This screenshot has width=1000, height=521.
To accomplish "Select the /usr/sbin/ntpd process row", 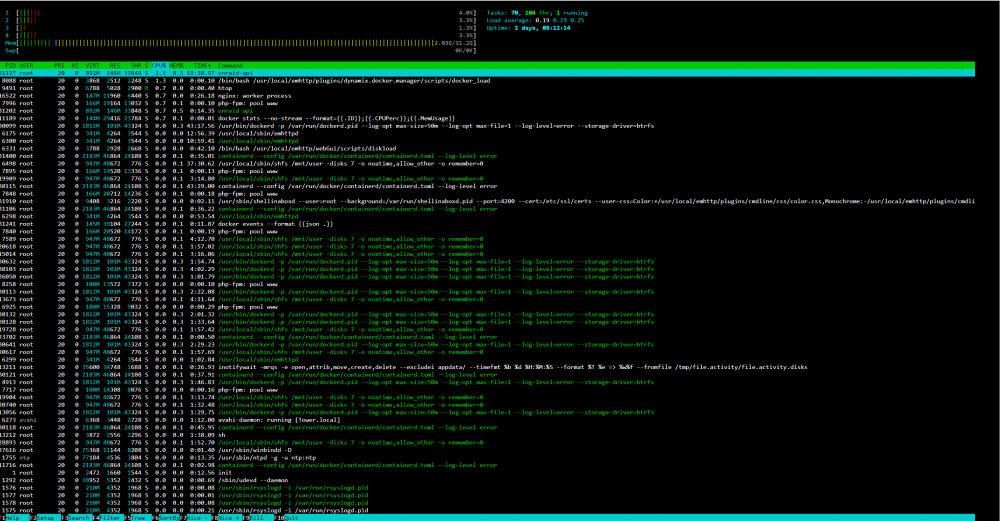I will pos(487,458).
